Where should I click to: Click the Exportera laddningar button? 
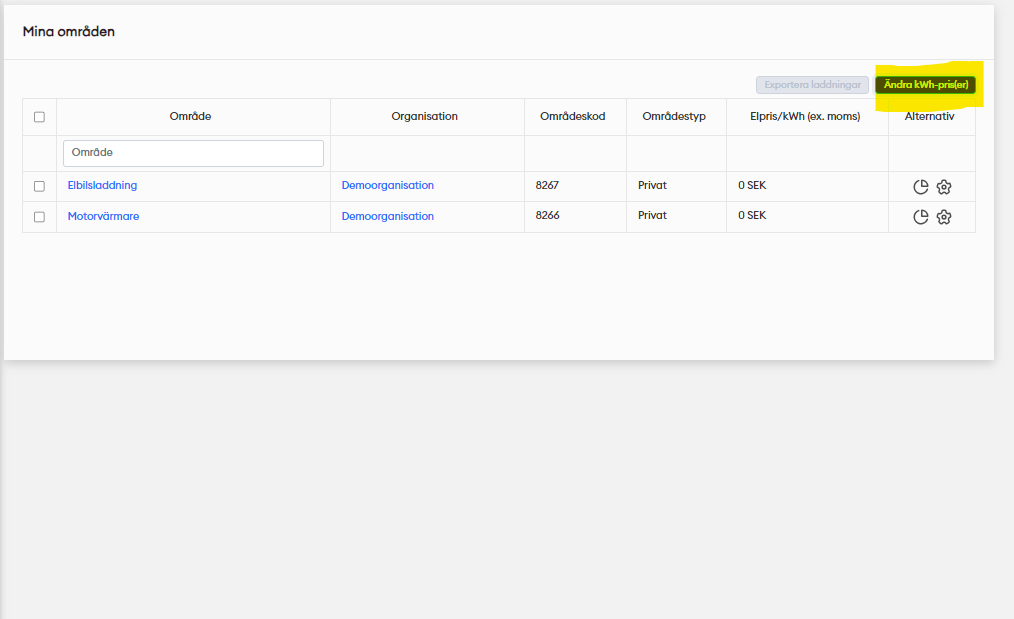[x=812, y=85]
